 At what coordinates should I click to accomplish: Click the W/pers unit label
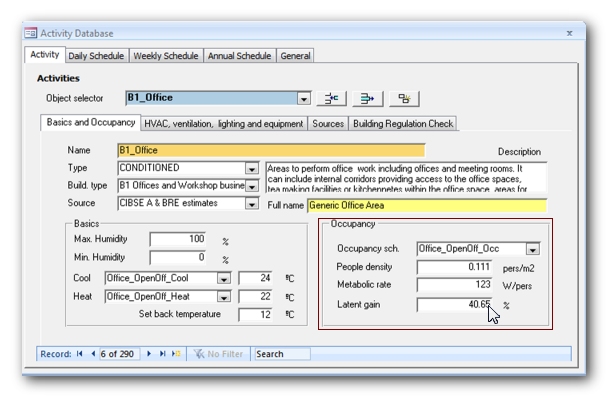[517, 286]
